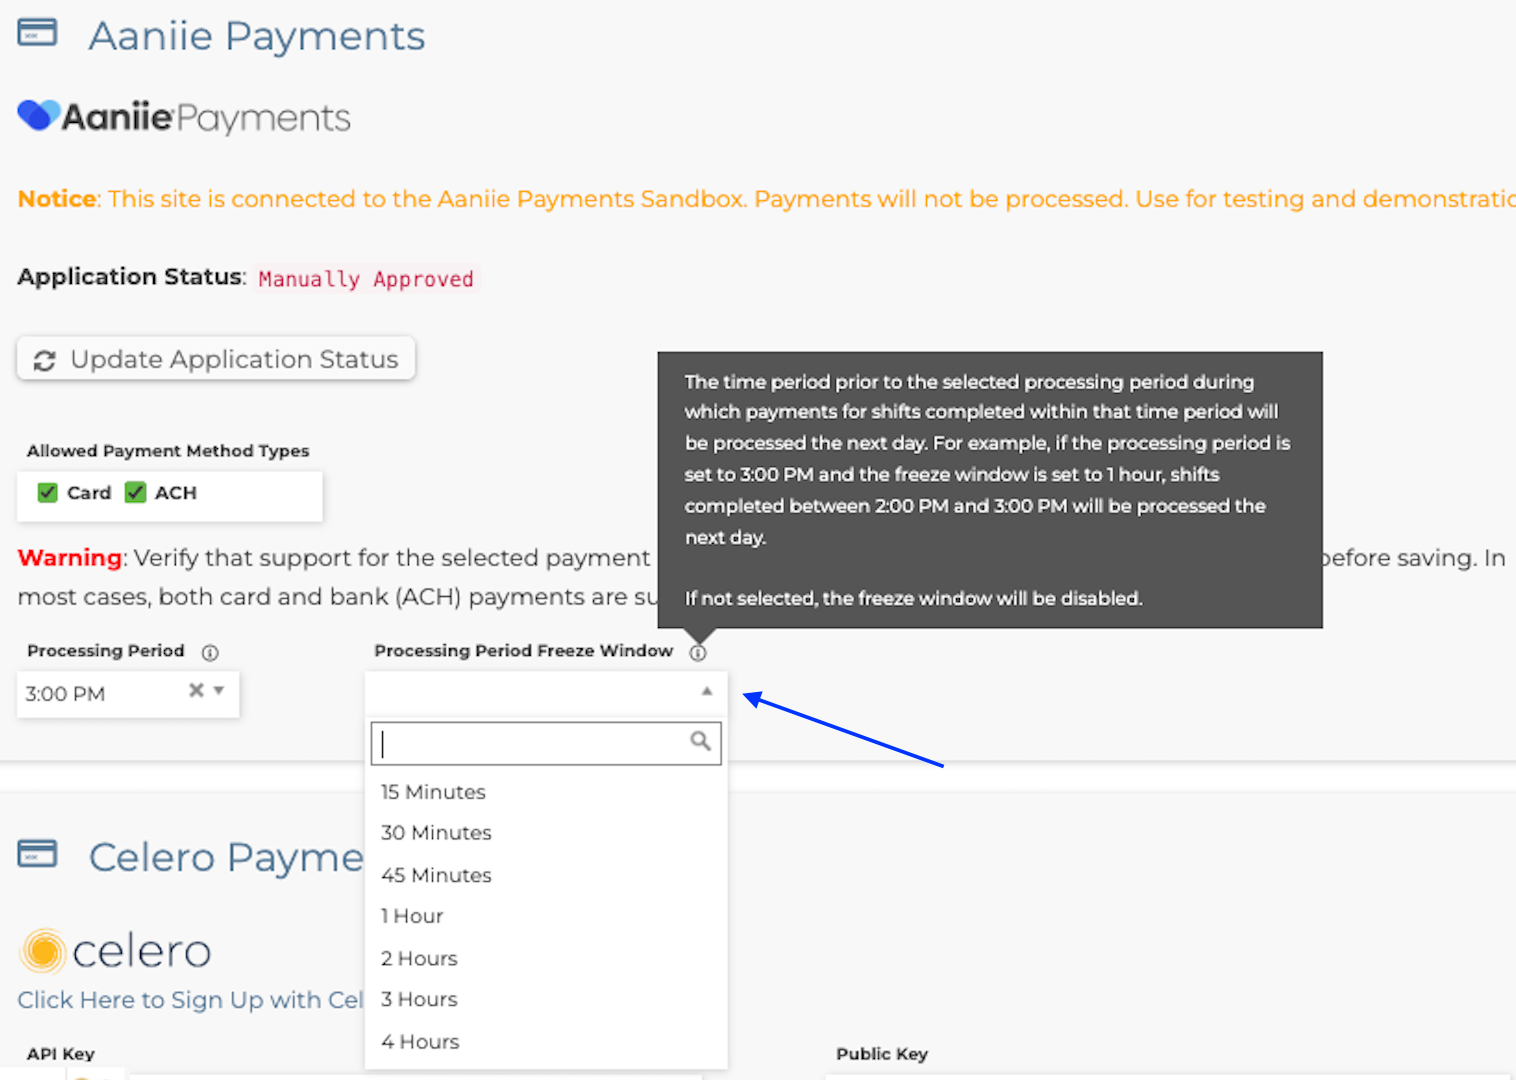Select 15 Minutes freeze window
This screenshot has height=1080, width=1516.
coord(433,792)
